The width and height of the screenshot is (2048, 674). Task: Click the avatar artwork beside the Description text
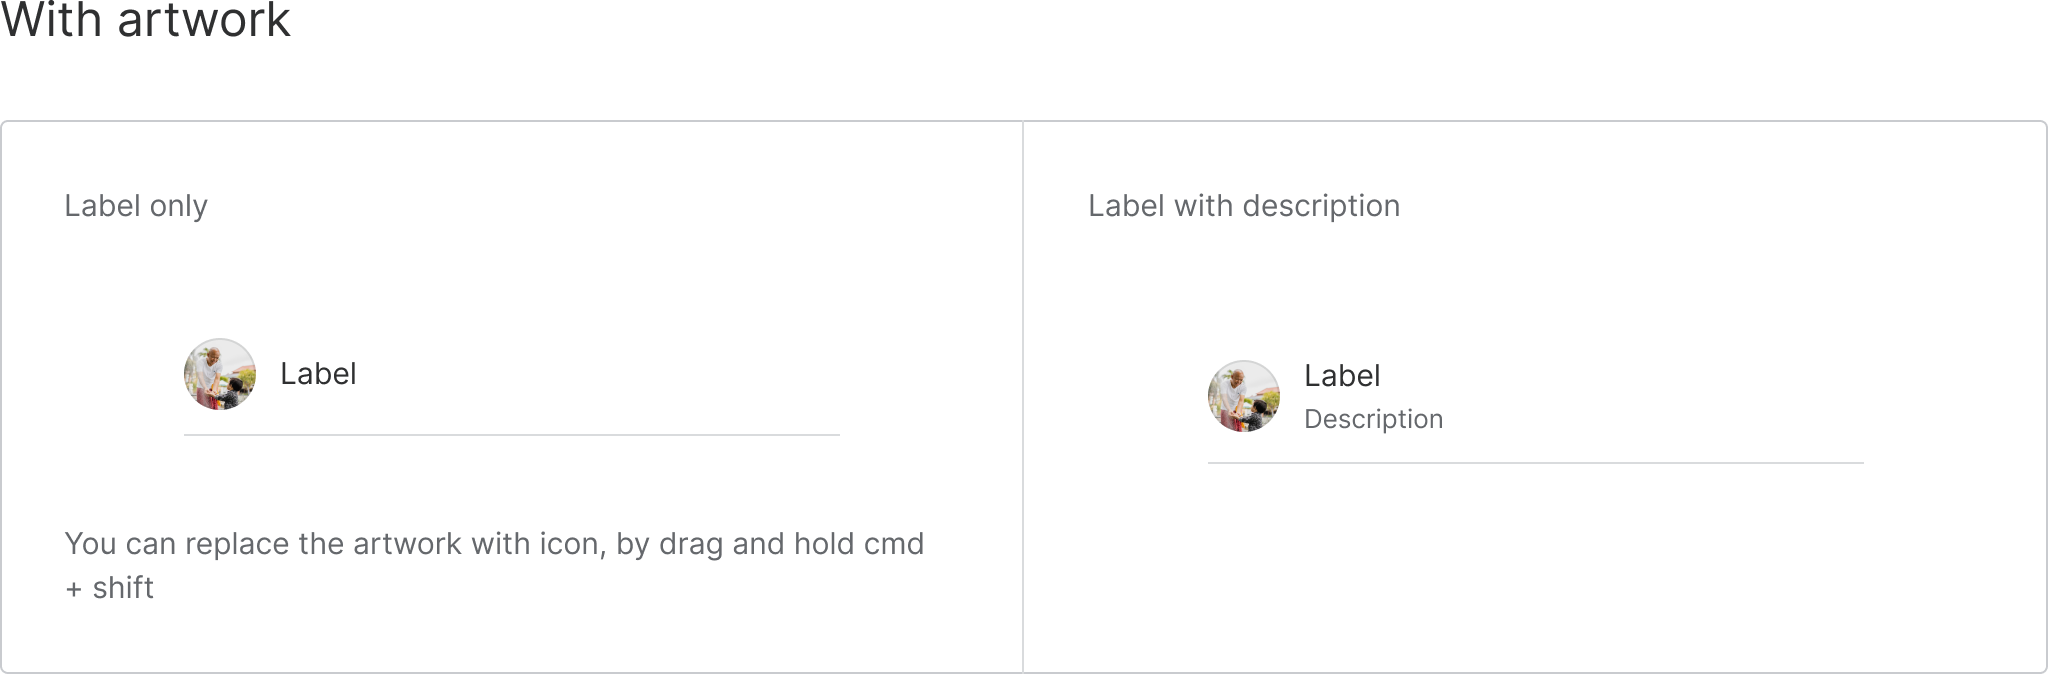click(x=1244, y=396)
